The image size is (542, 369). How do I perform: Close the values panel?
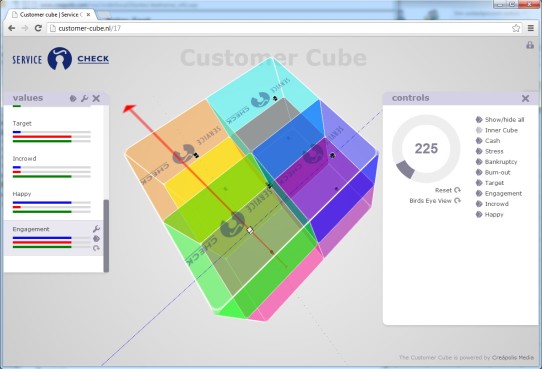pos(96,98)
